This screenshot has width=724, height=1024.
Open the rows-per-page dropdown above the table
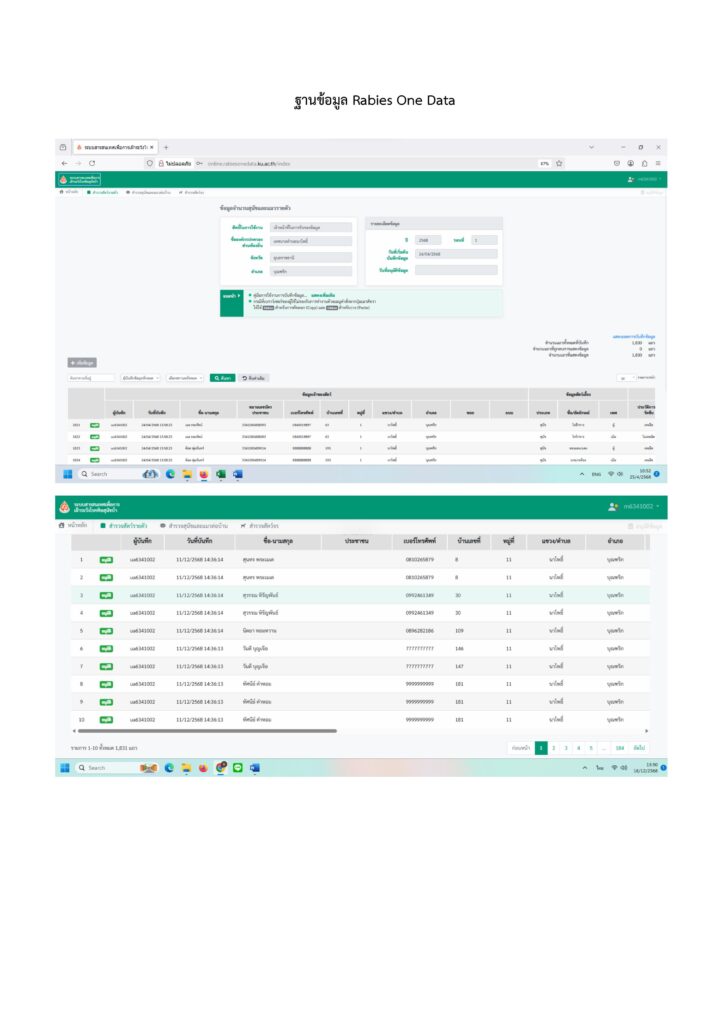(626, 378)
